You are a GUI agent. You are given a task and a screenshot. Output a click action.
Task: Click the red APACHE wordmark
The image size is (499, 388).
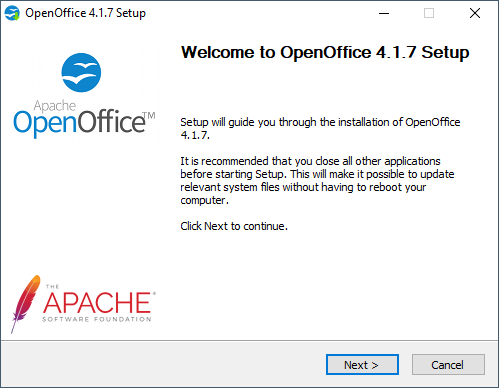coord(97,302)
